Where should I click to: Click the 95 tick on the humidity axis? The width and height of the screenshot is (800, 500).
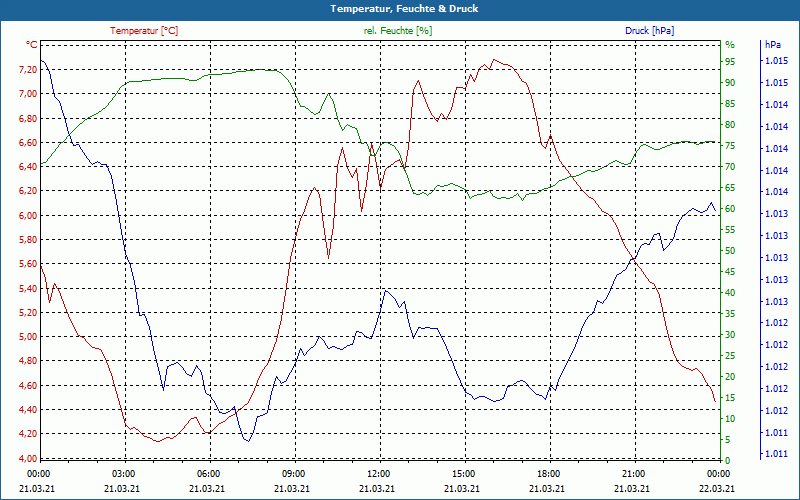(x=730, y=61)
